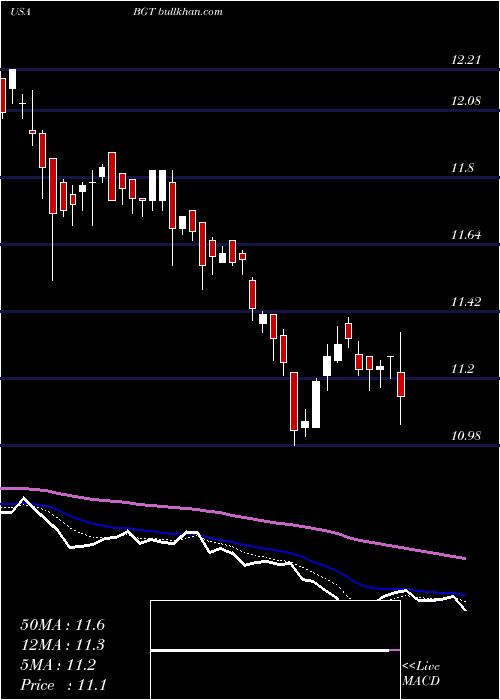
Task: Click the 11.42 price level label
Action: point(466,302)
